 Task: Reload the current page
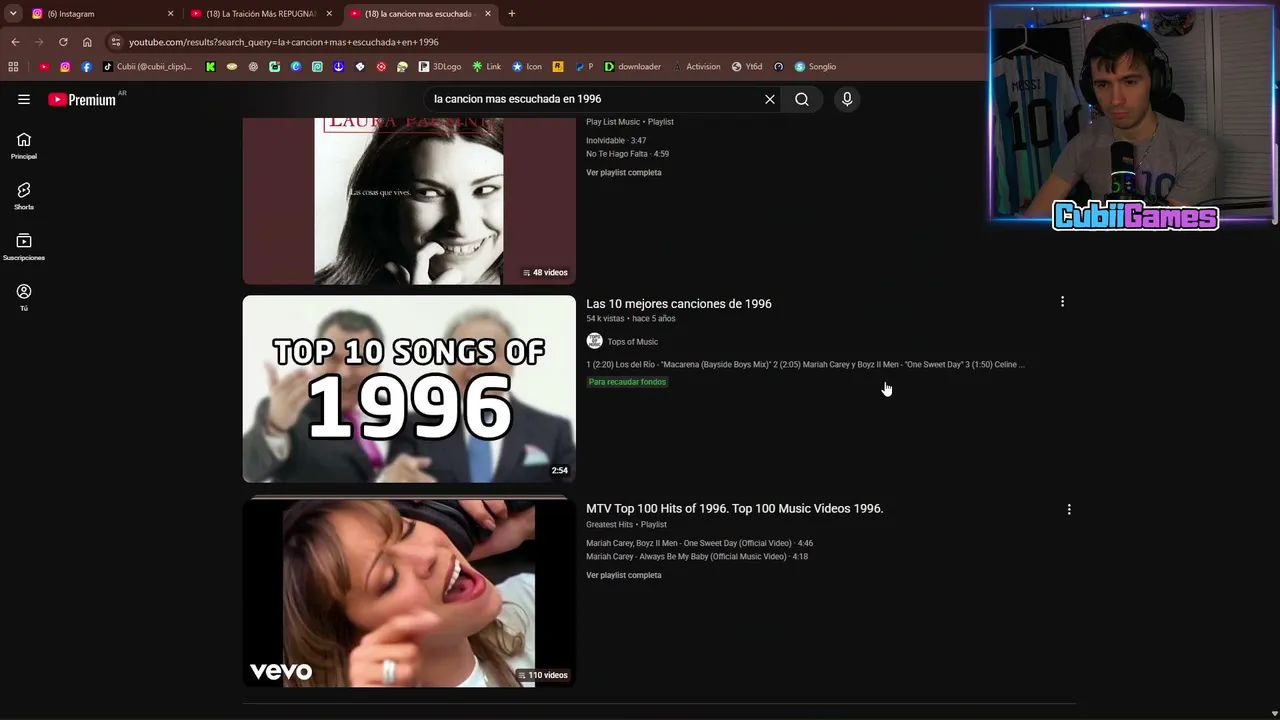point(63,42)
